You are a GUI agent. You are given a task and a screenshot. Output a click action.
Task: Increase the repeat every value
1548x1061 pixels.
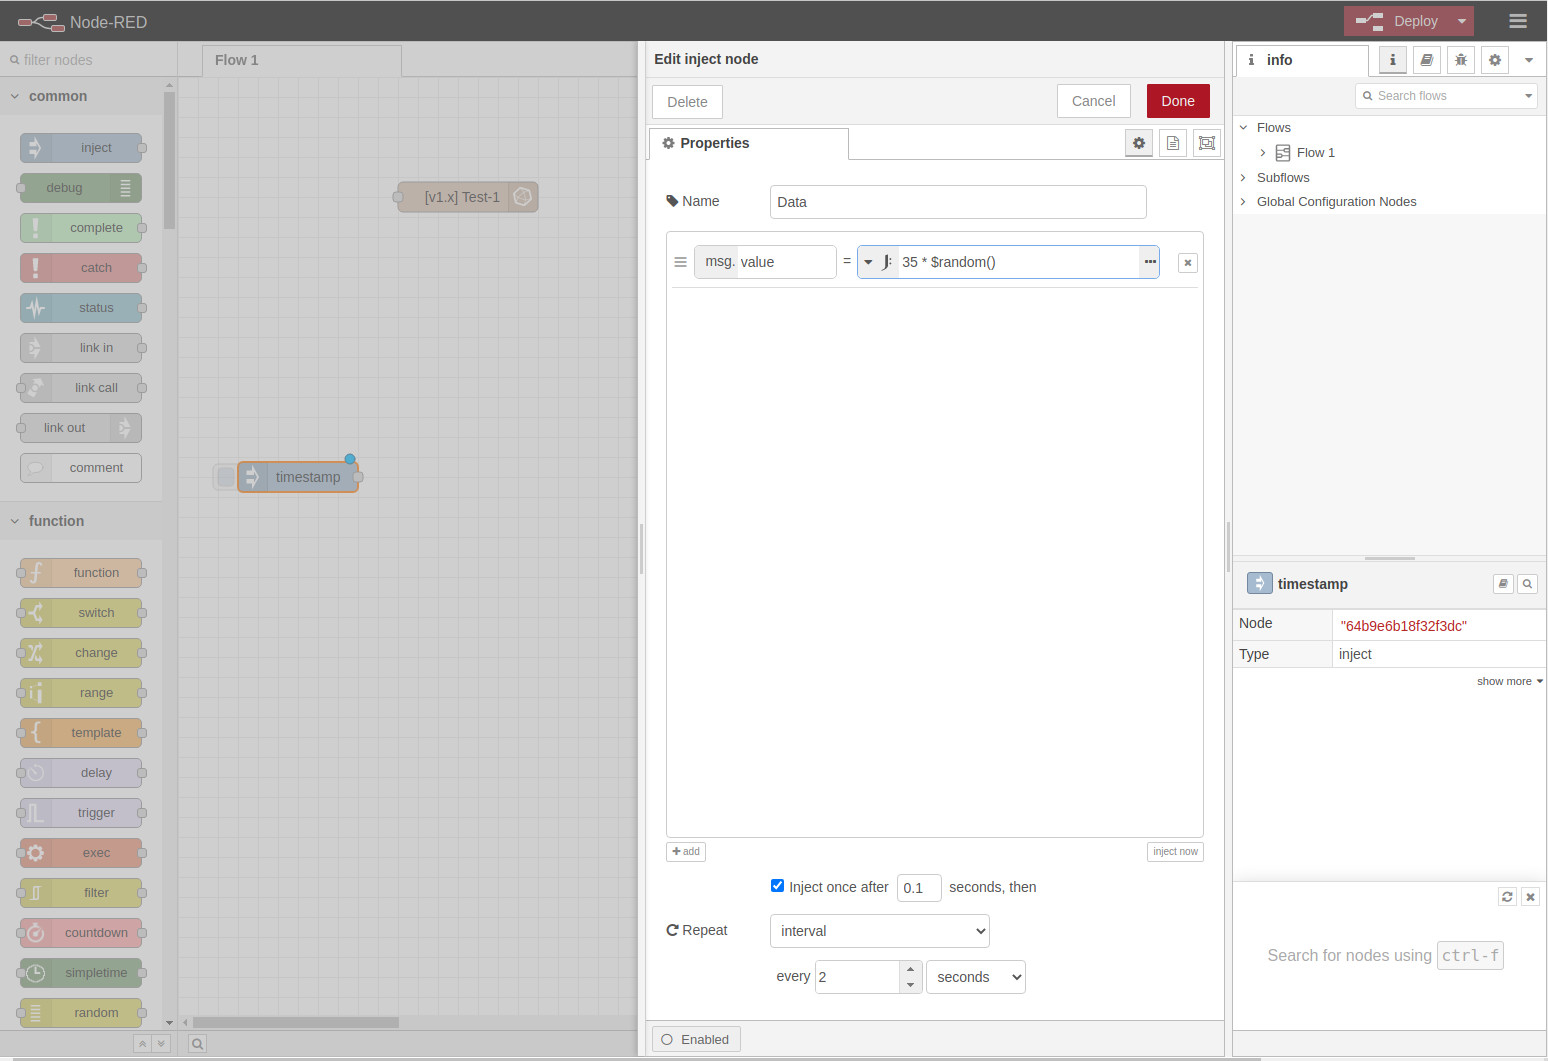click(x=910, y=969)
